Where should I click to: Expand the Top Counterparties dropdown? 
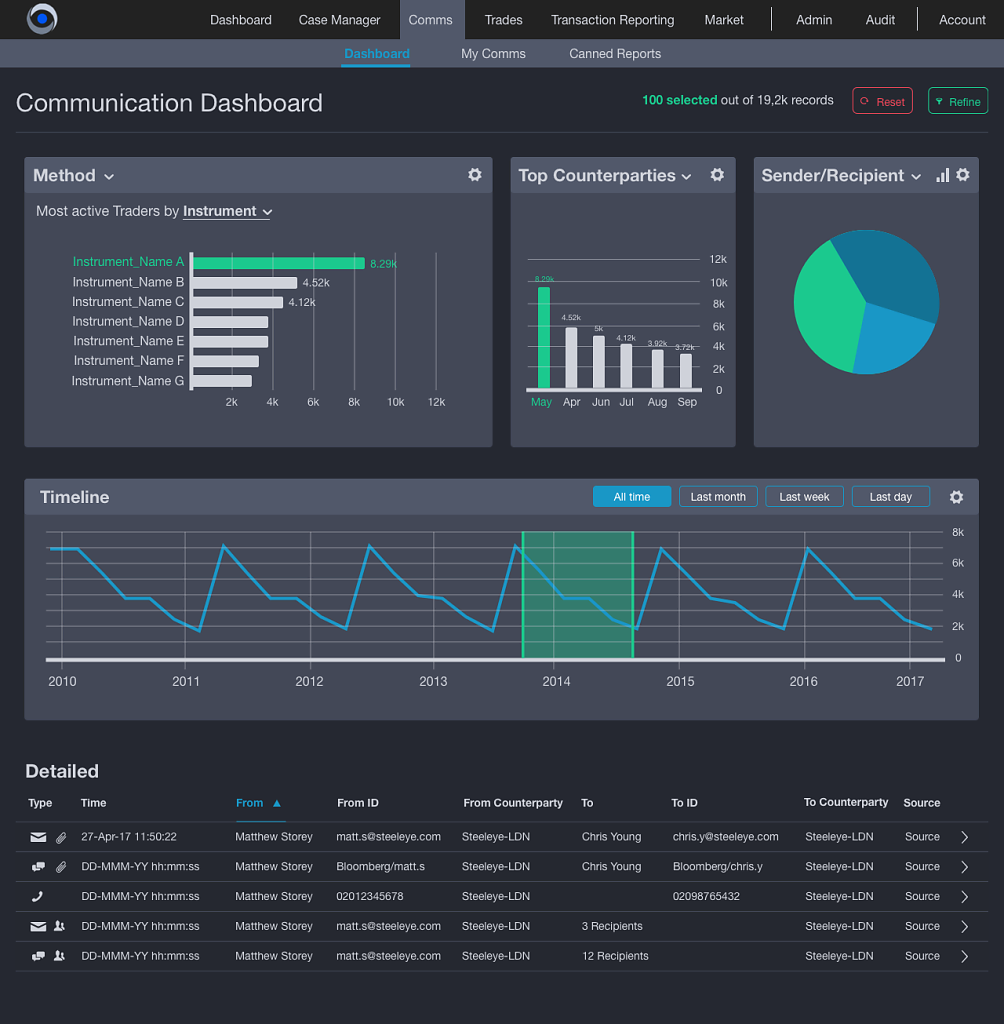(687, 177)
